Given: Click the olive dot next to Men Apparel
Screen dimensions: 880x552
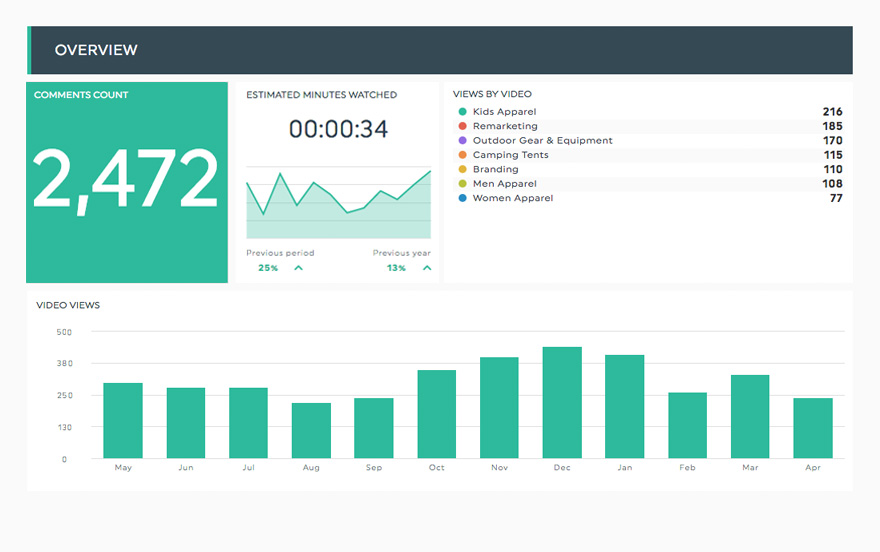Looking at the screenshot, I should (462, 184).
